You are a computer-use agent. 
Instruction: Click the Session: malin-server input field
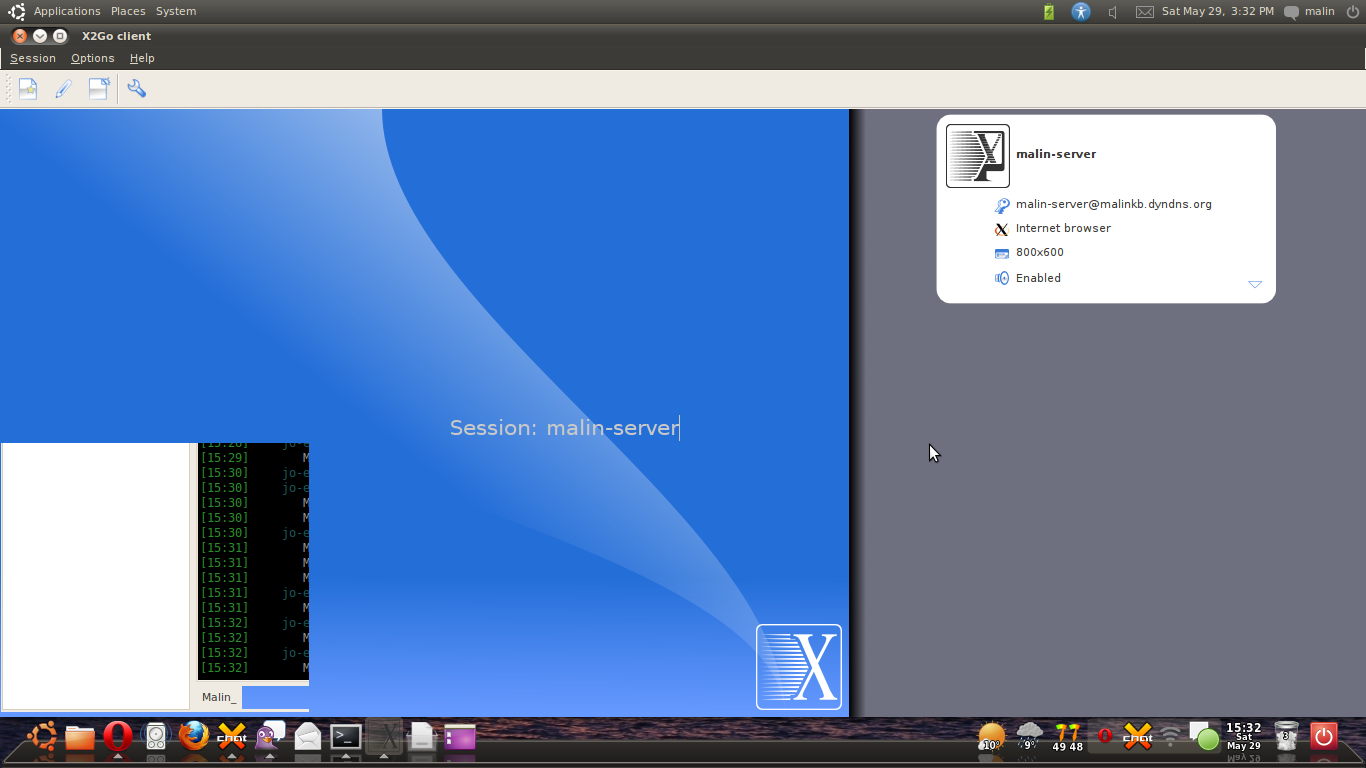click(x=565, y=428)
